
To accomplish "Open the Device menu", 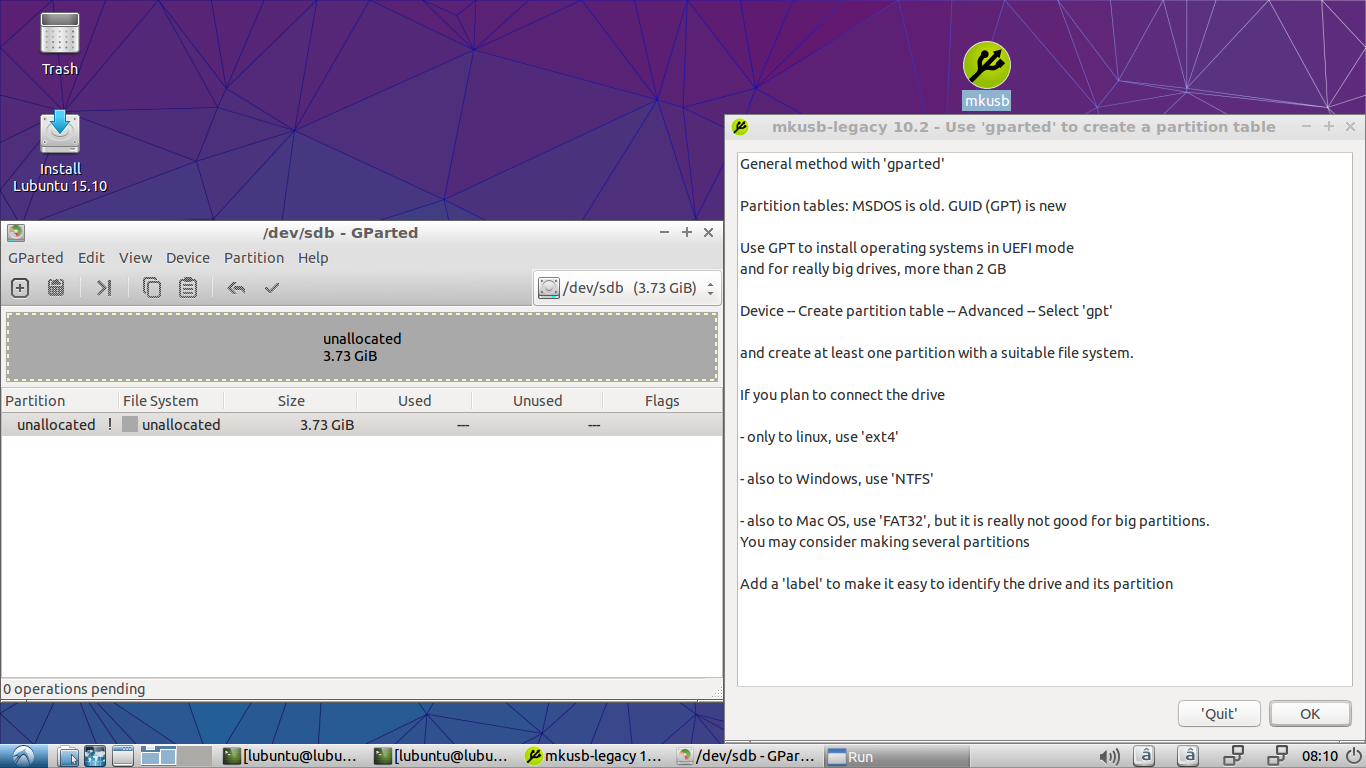I will pyautogui.click(x=188, y=258).
